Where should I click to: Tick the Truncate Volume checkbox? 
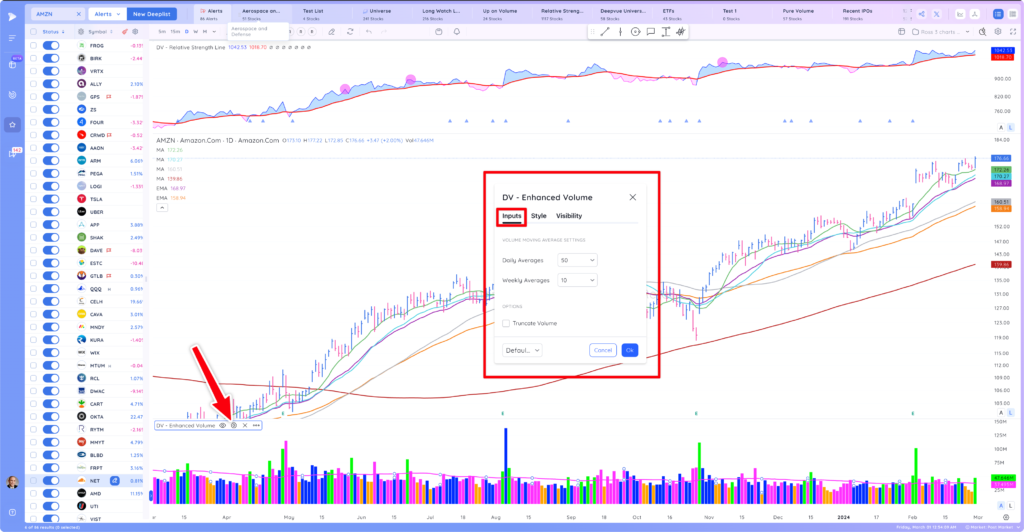pos(506,323)
